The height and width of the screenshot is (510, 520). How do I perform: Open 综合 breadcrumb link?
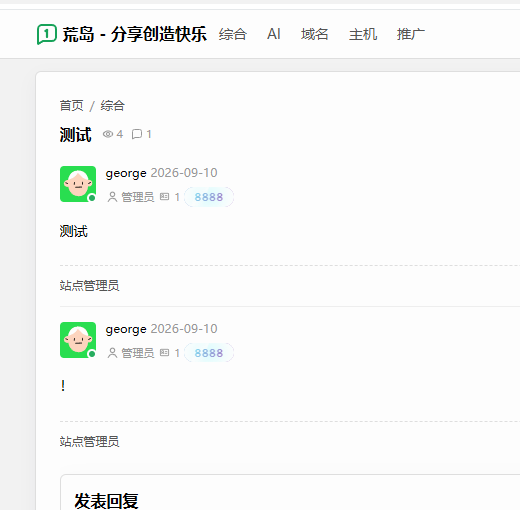click(x=112, y=106)
